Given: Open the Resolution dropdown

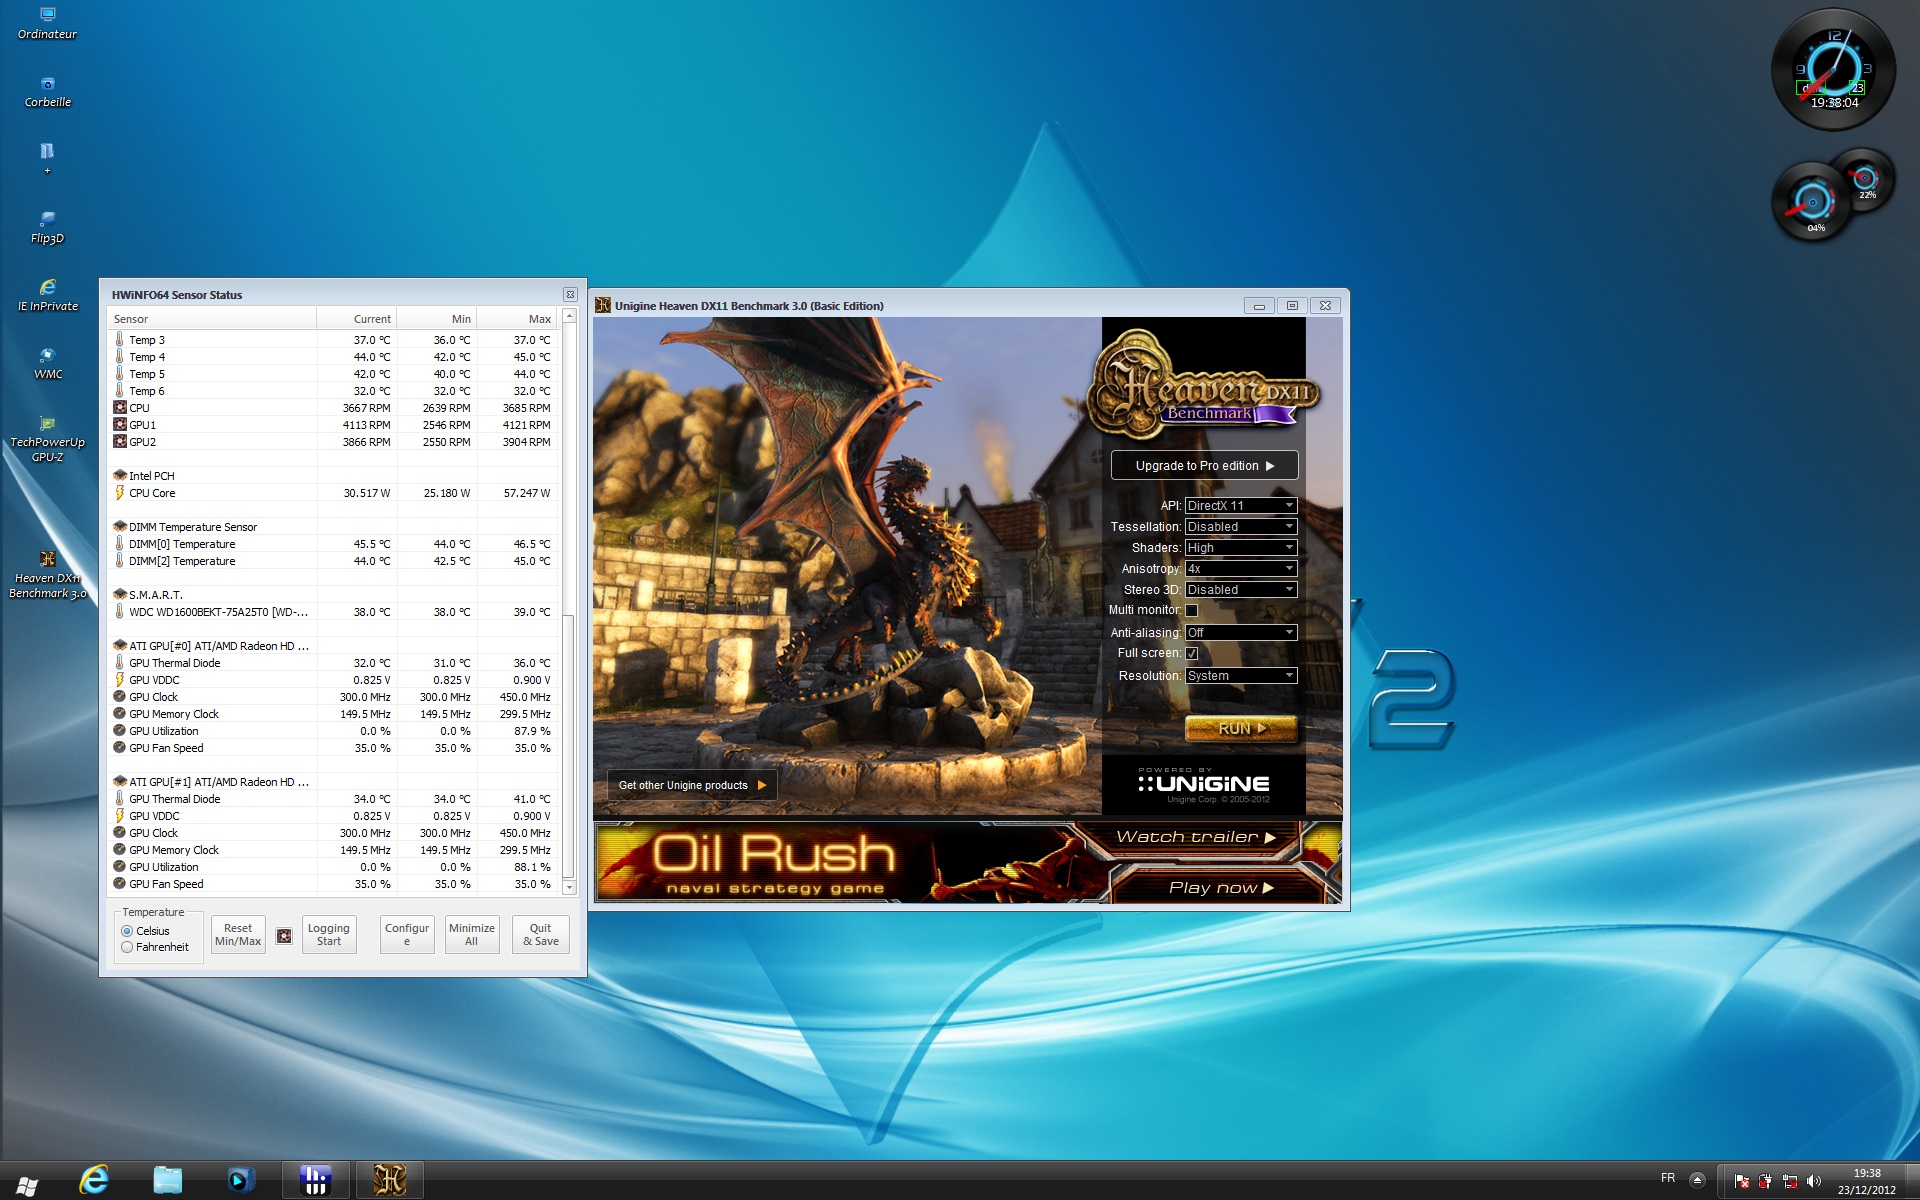Looking at the screenshot, I should 1240,676.
